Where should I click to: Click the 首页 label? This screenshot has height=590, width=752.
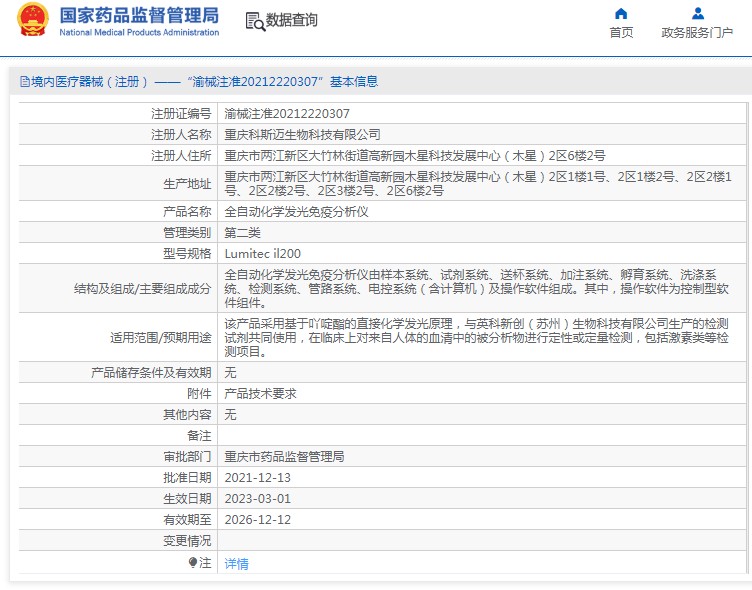point(621,33)
